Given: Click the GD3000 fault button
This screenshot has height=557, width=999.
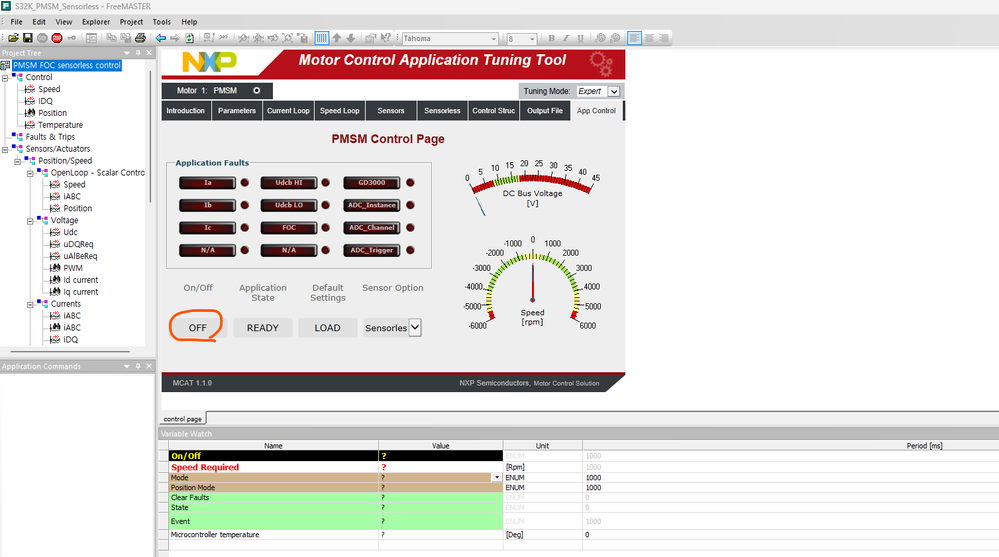Looking at the screenshot, I should pos(371,183).
